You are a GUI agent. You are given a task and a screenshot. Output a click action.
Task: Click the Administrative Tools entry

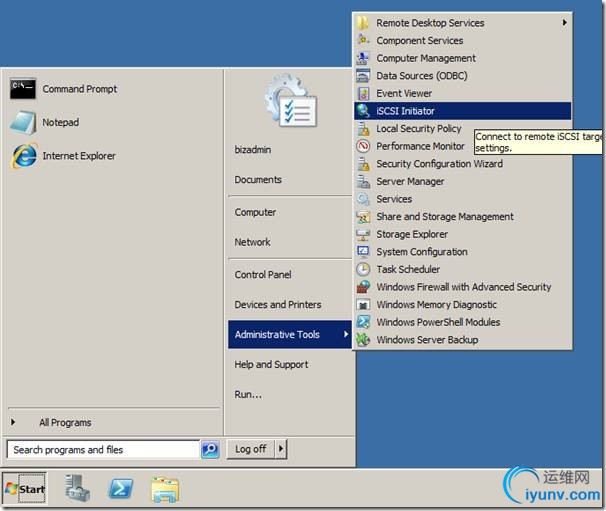click(x=290, y=334)
